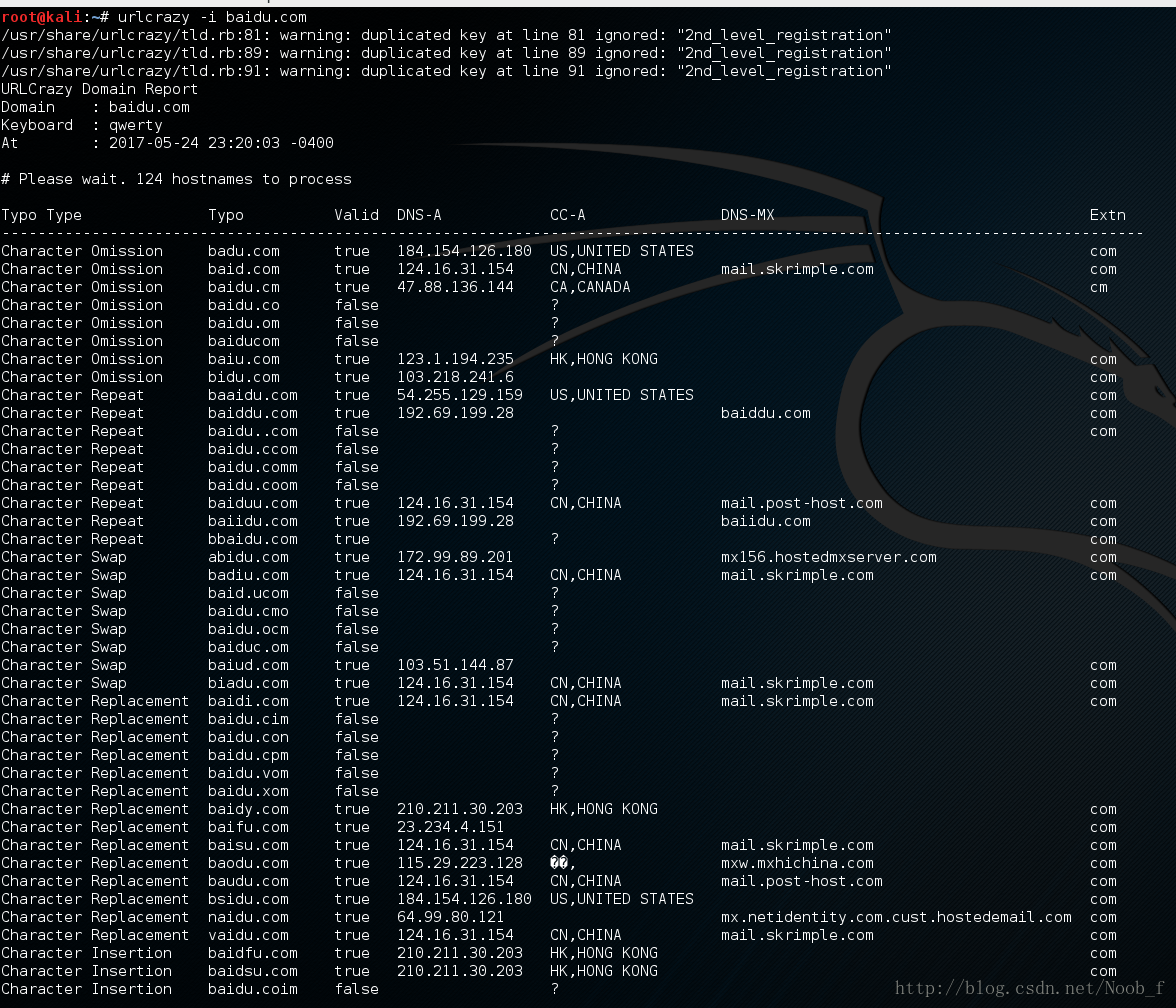Select MX record 'baiddu.com'
Image resolution: width=1176 pixels, height=1008 pixels.
[766, 412]
